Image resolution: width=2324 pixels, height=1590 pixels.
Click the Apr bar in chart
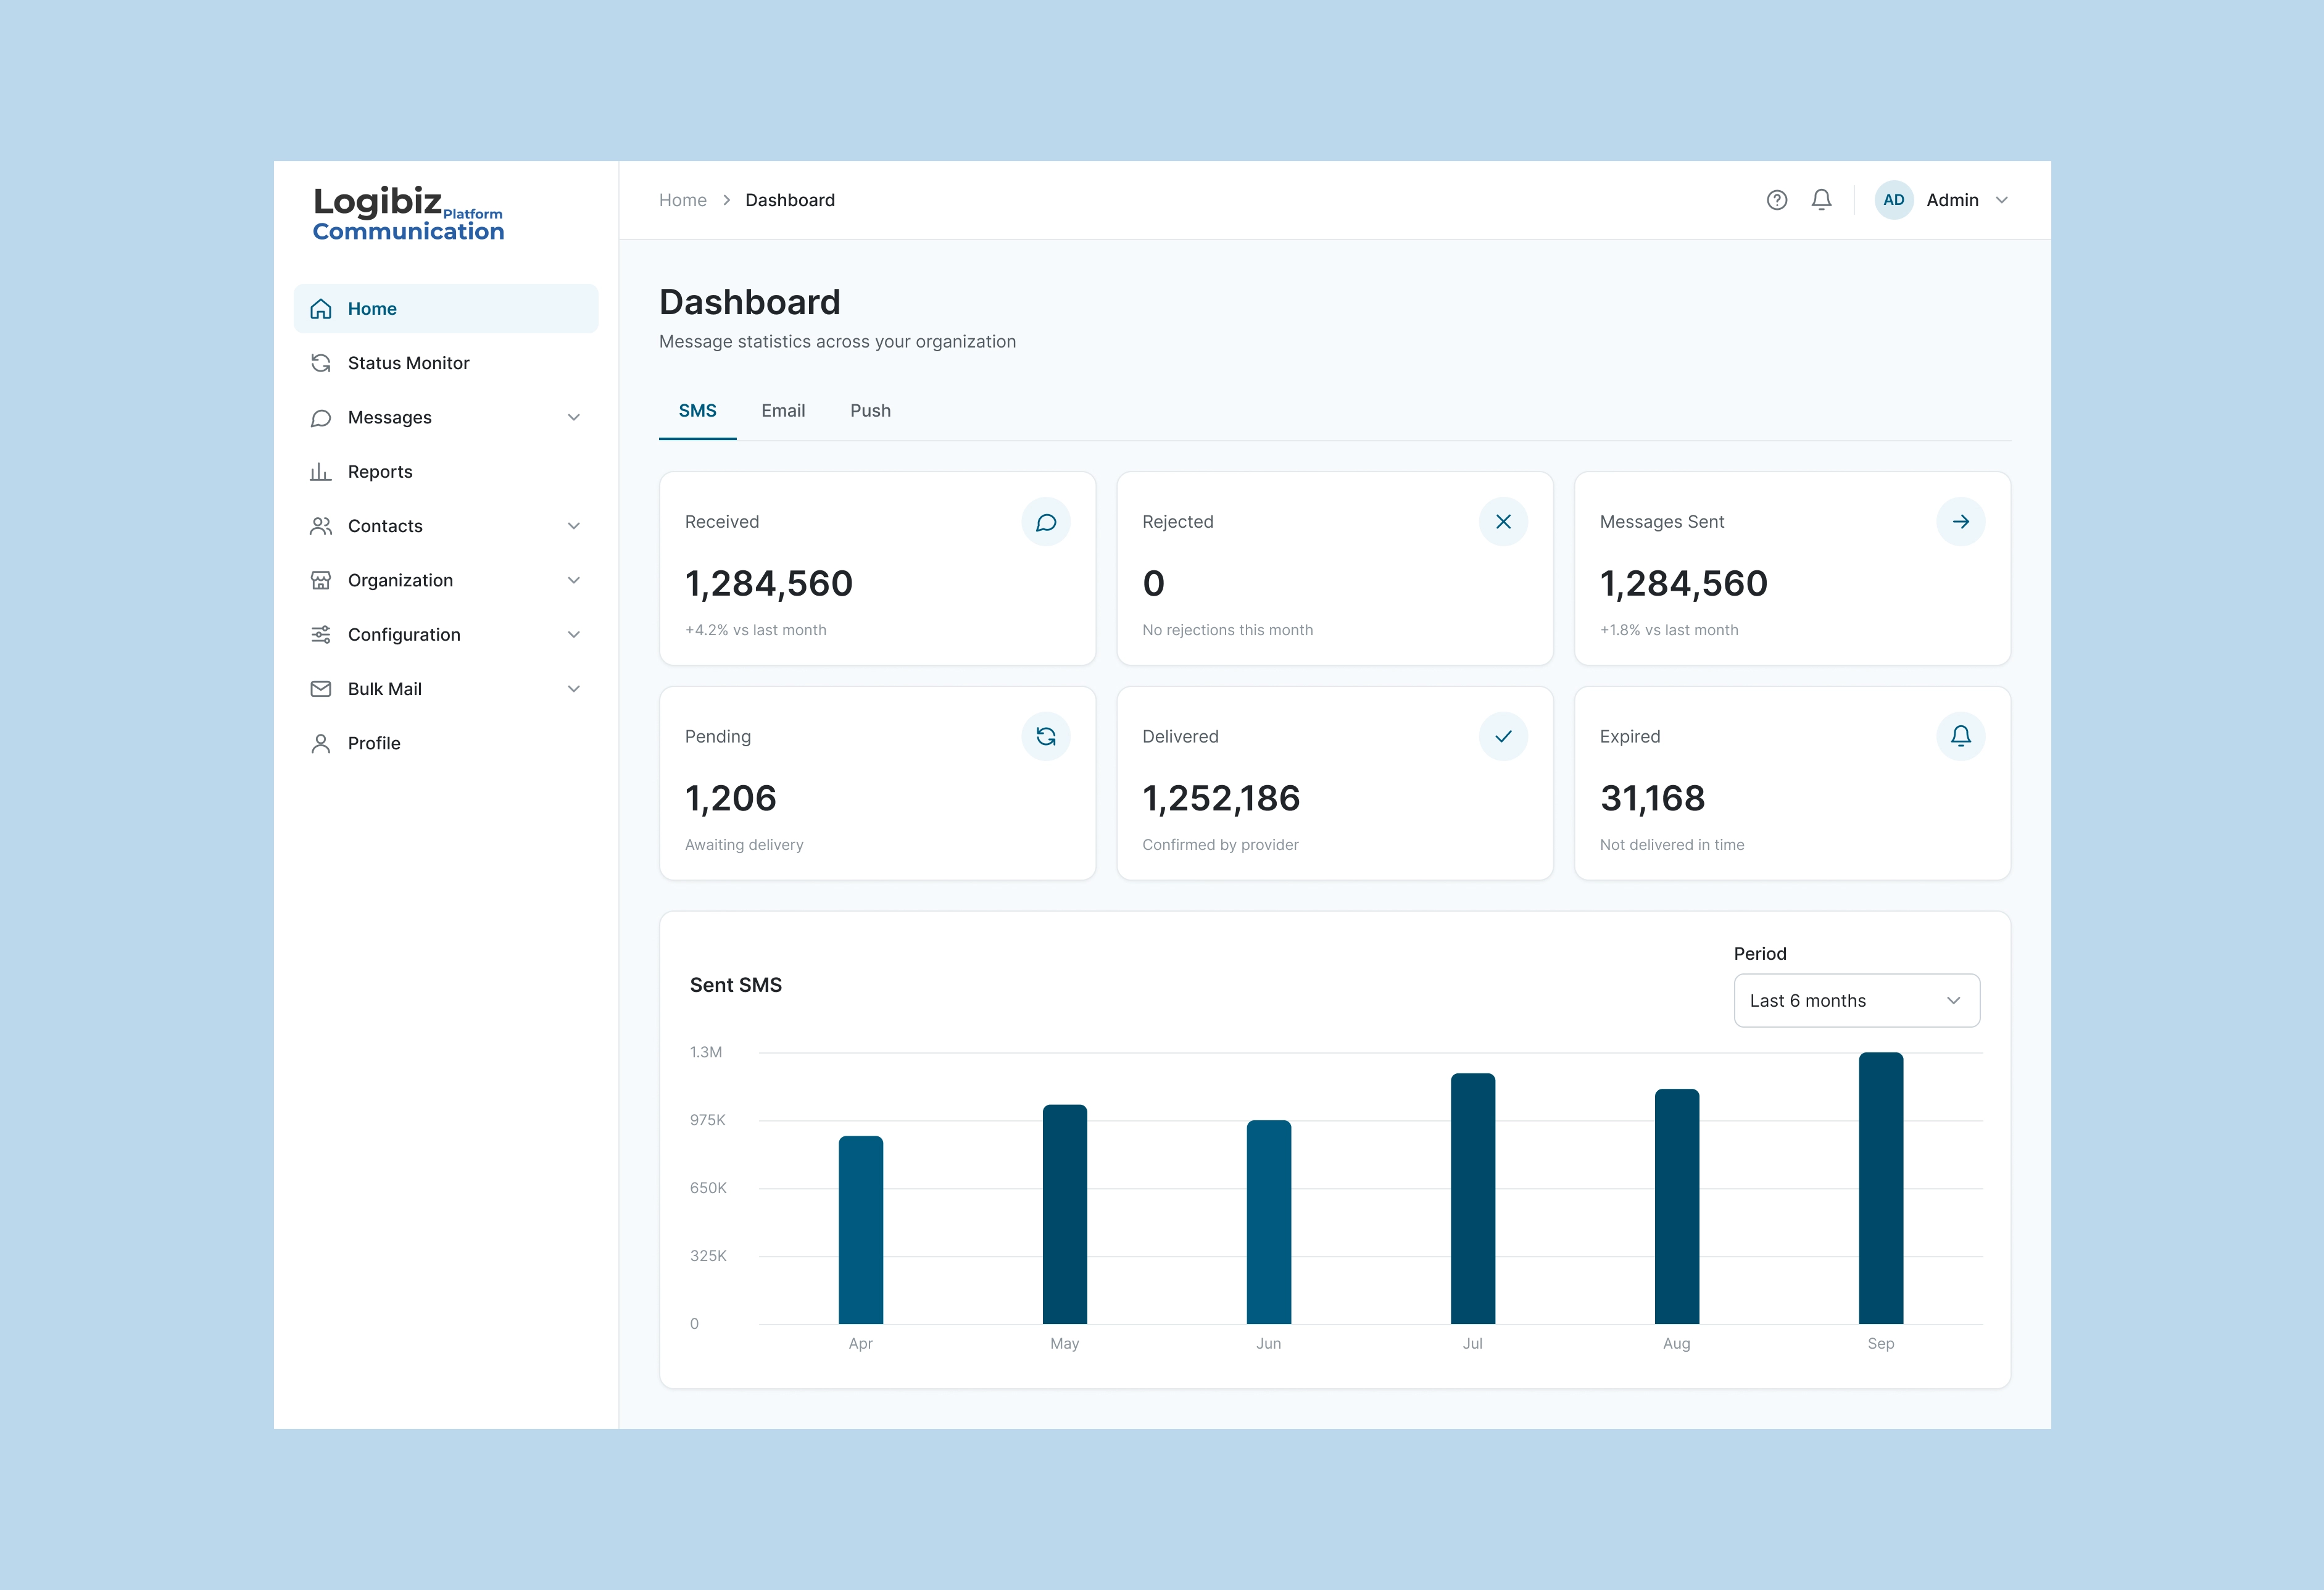pos(860,1230)
